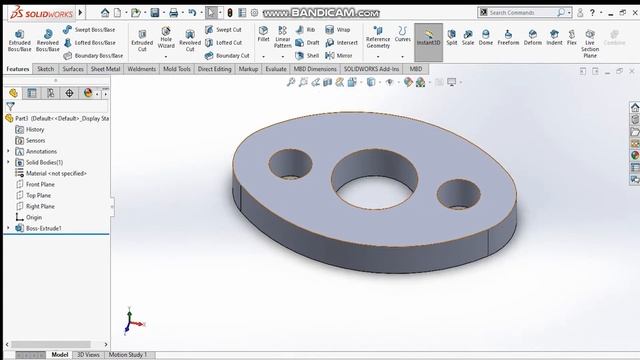Select the Rib tool
640x360 pixels.
(x=305, y=30)
